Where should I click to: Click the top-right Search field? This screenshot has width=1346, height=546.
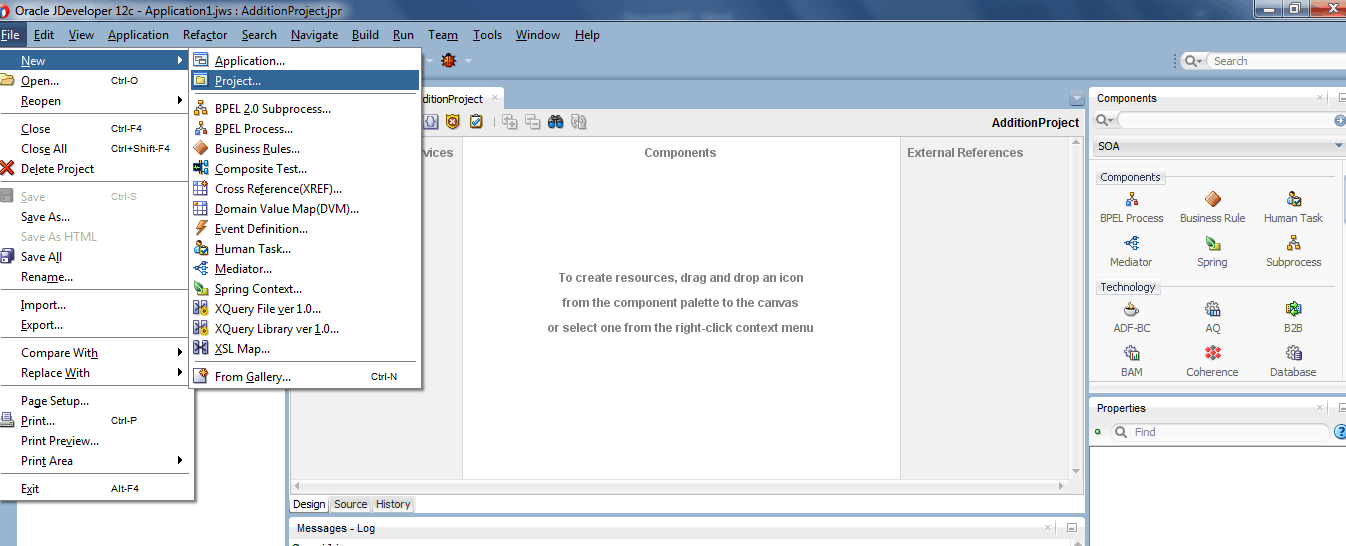[x=1276, y=61]
